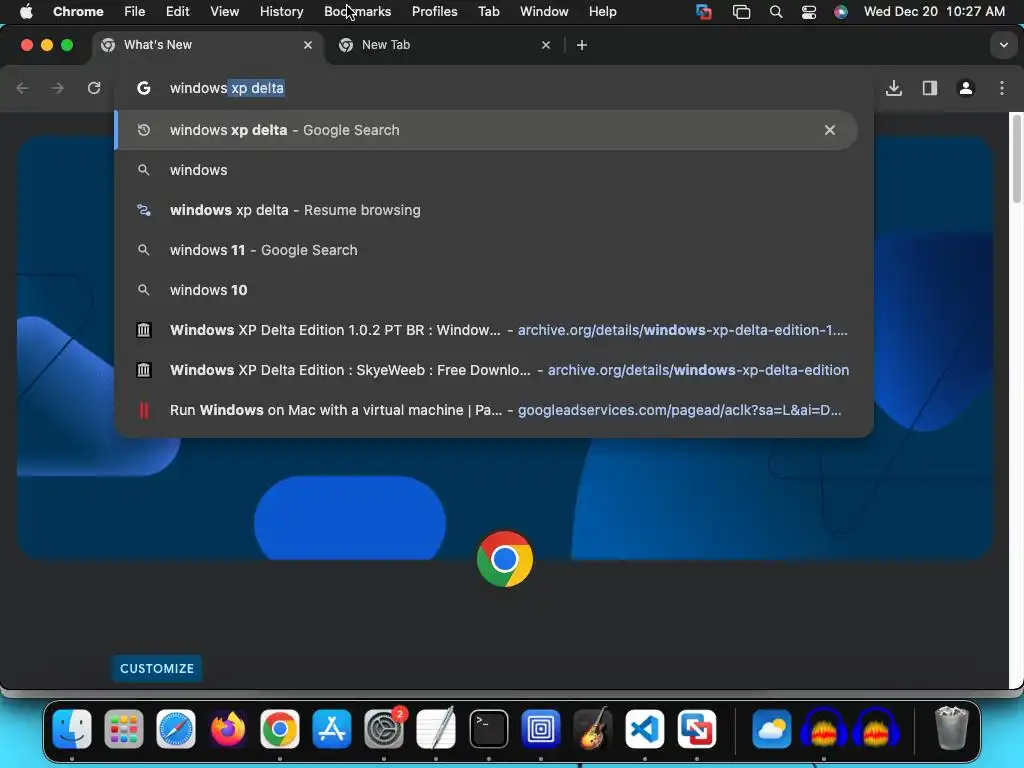The image size is (1024, 768).
Task: Click the Chrome logo on the page
Action: click(505, 559)
